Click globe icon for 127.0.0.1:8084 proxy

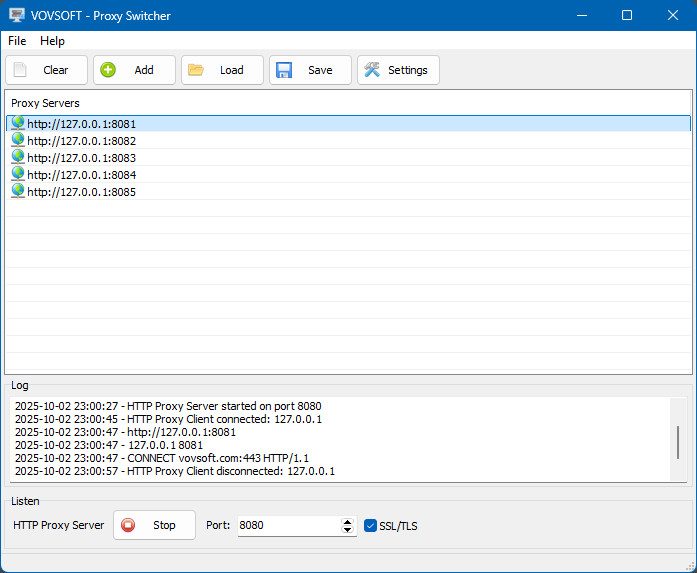[x=18, y=174]
